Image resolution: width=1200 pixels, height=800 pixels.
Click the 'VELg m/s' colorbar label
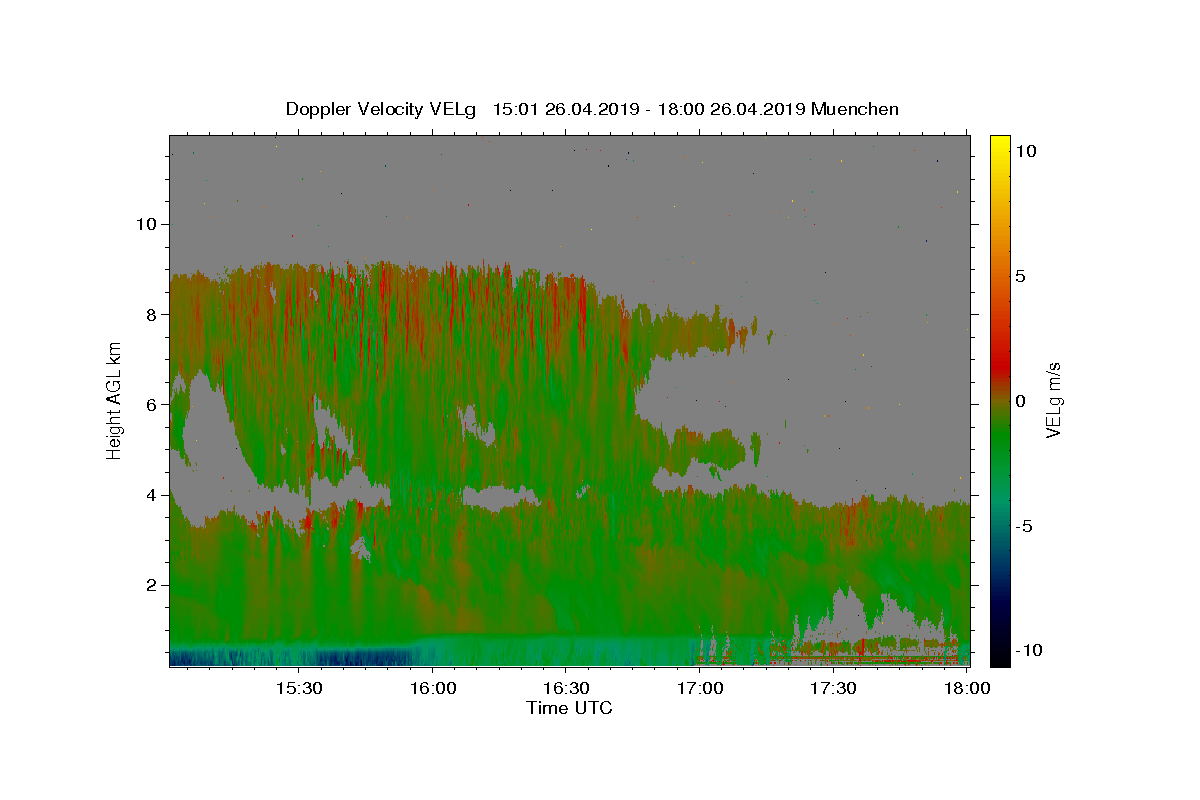coord(1054,401)
